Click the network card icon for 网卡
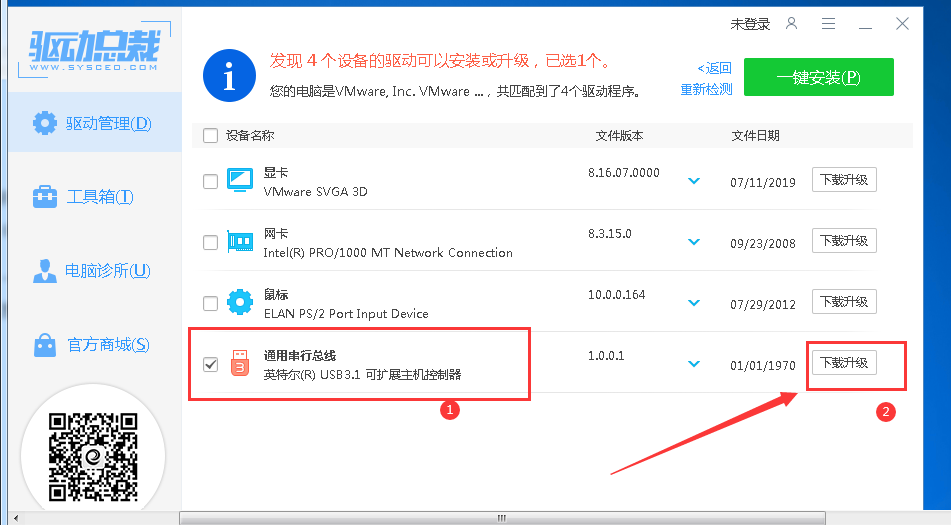The image size is (951, 525). coord(240,241)
